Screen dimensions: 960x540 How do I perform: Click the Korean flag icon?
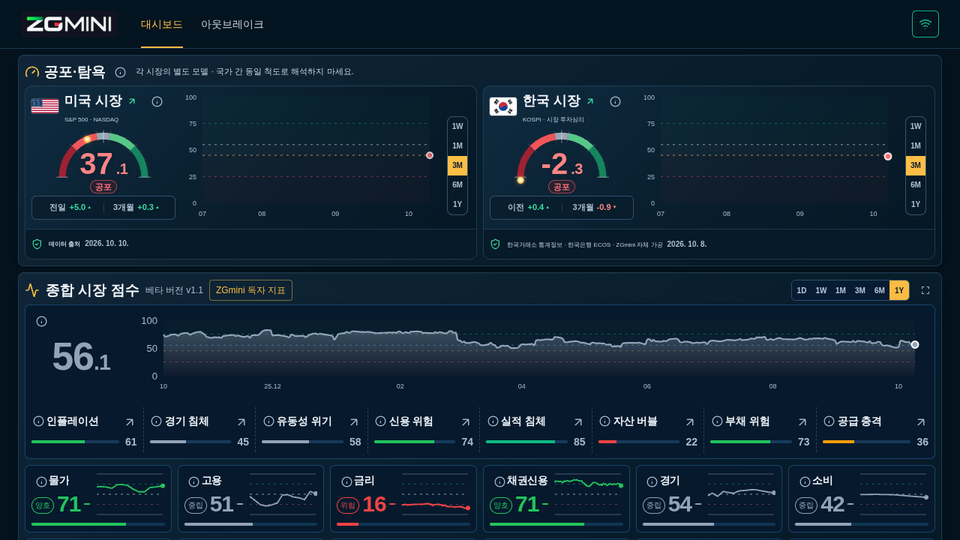[503, 107]
